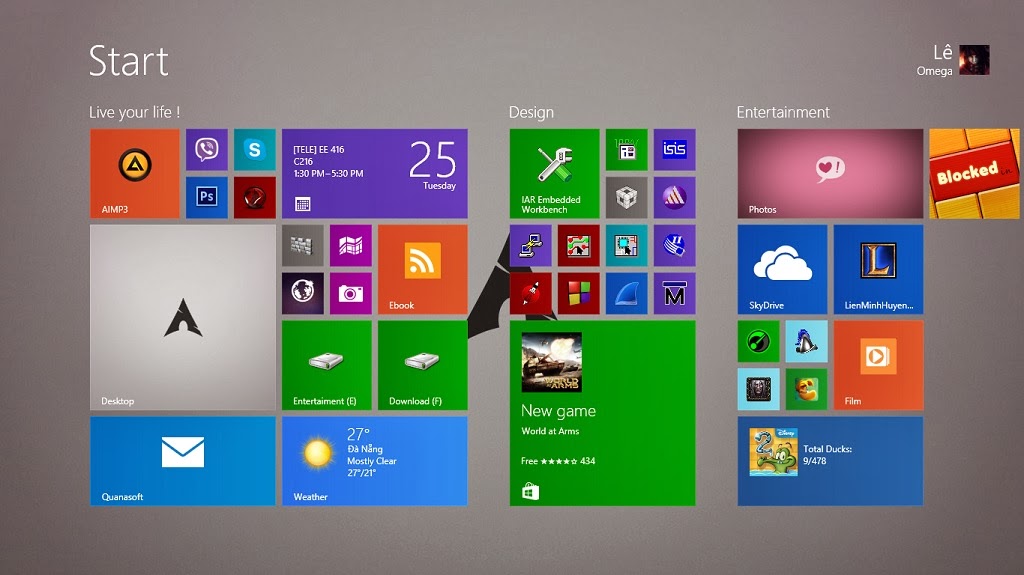Open the green form designer tile beside IAR
The image size is (1024, 575).
click(x=626, y=150)
